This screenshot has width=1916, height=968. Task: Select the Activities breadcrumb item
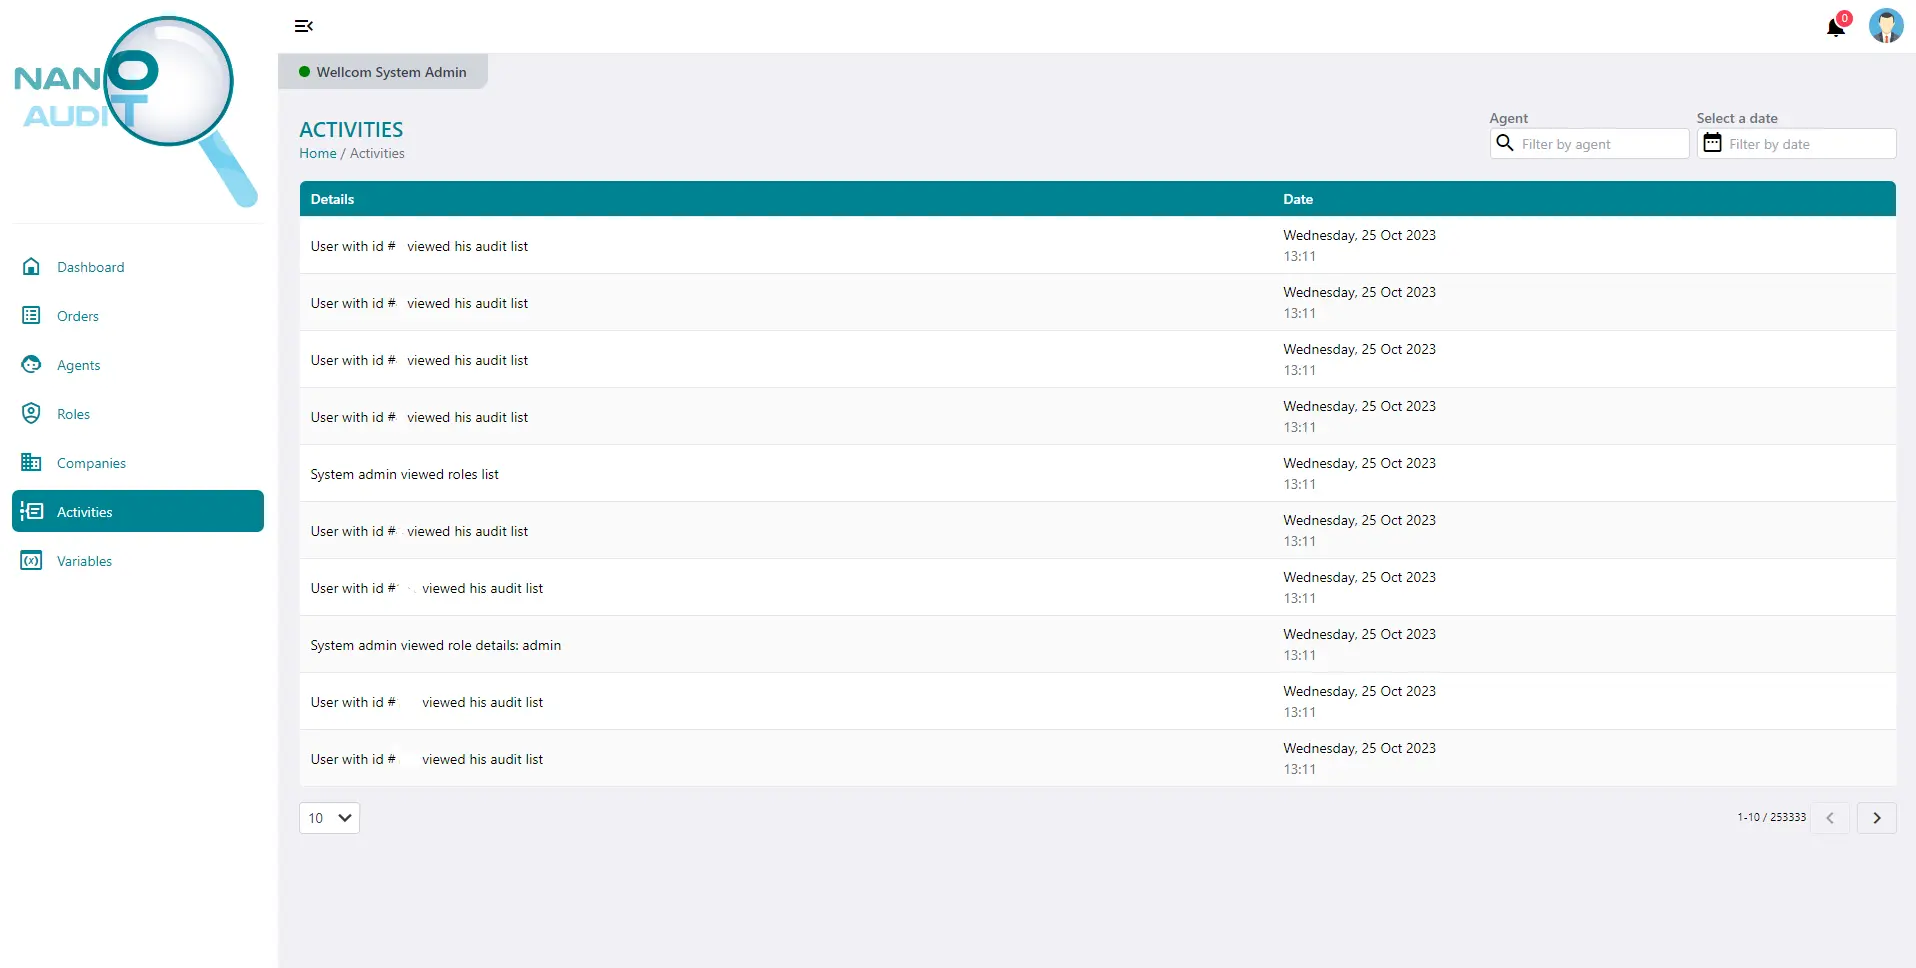376,153
